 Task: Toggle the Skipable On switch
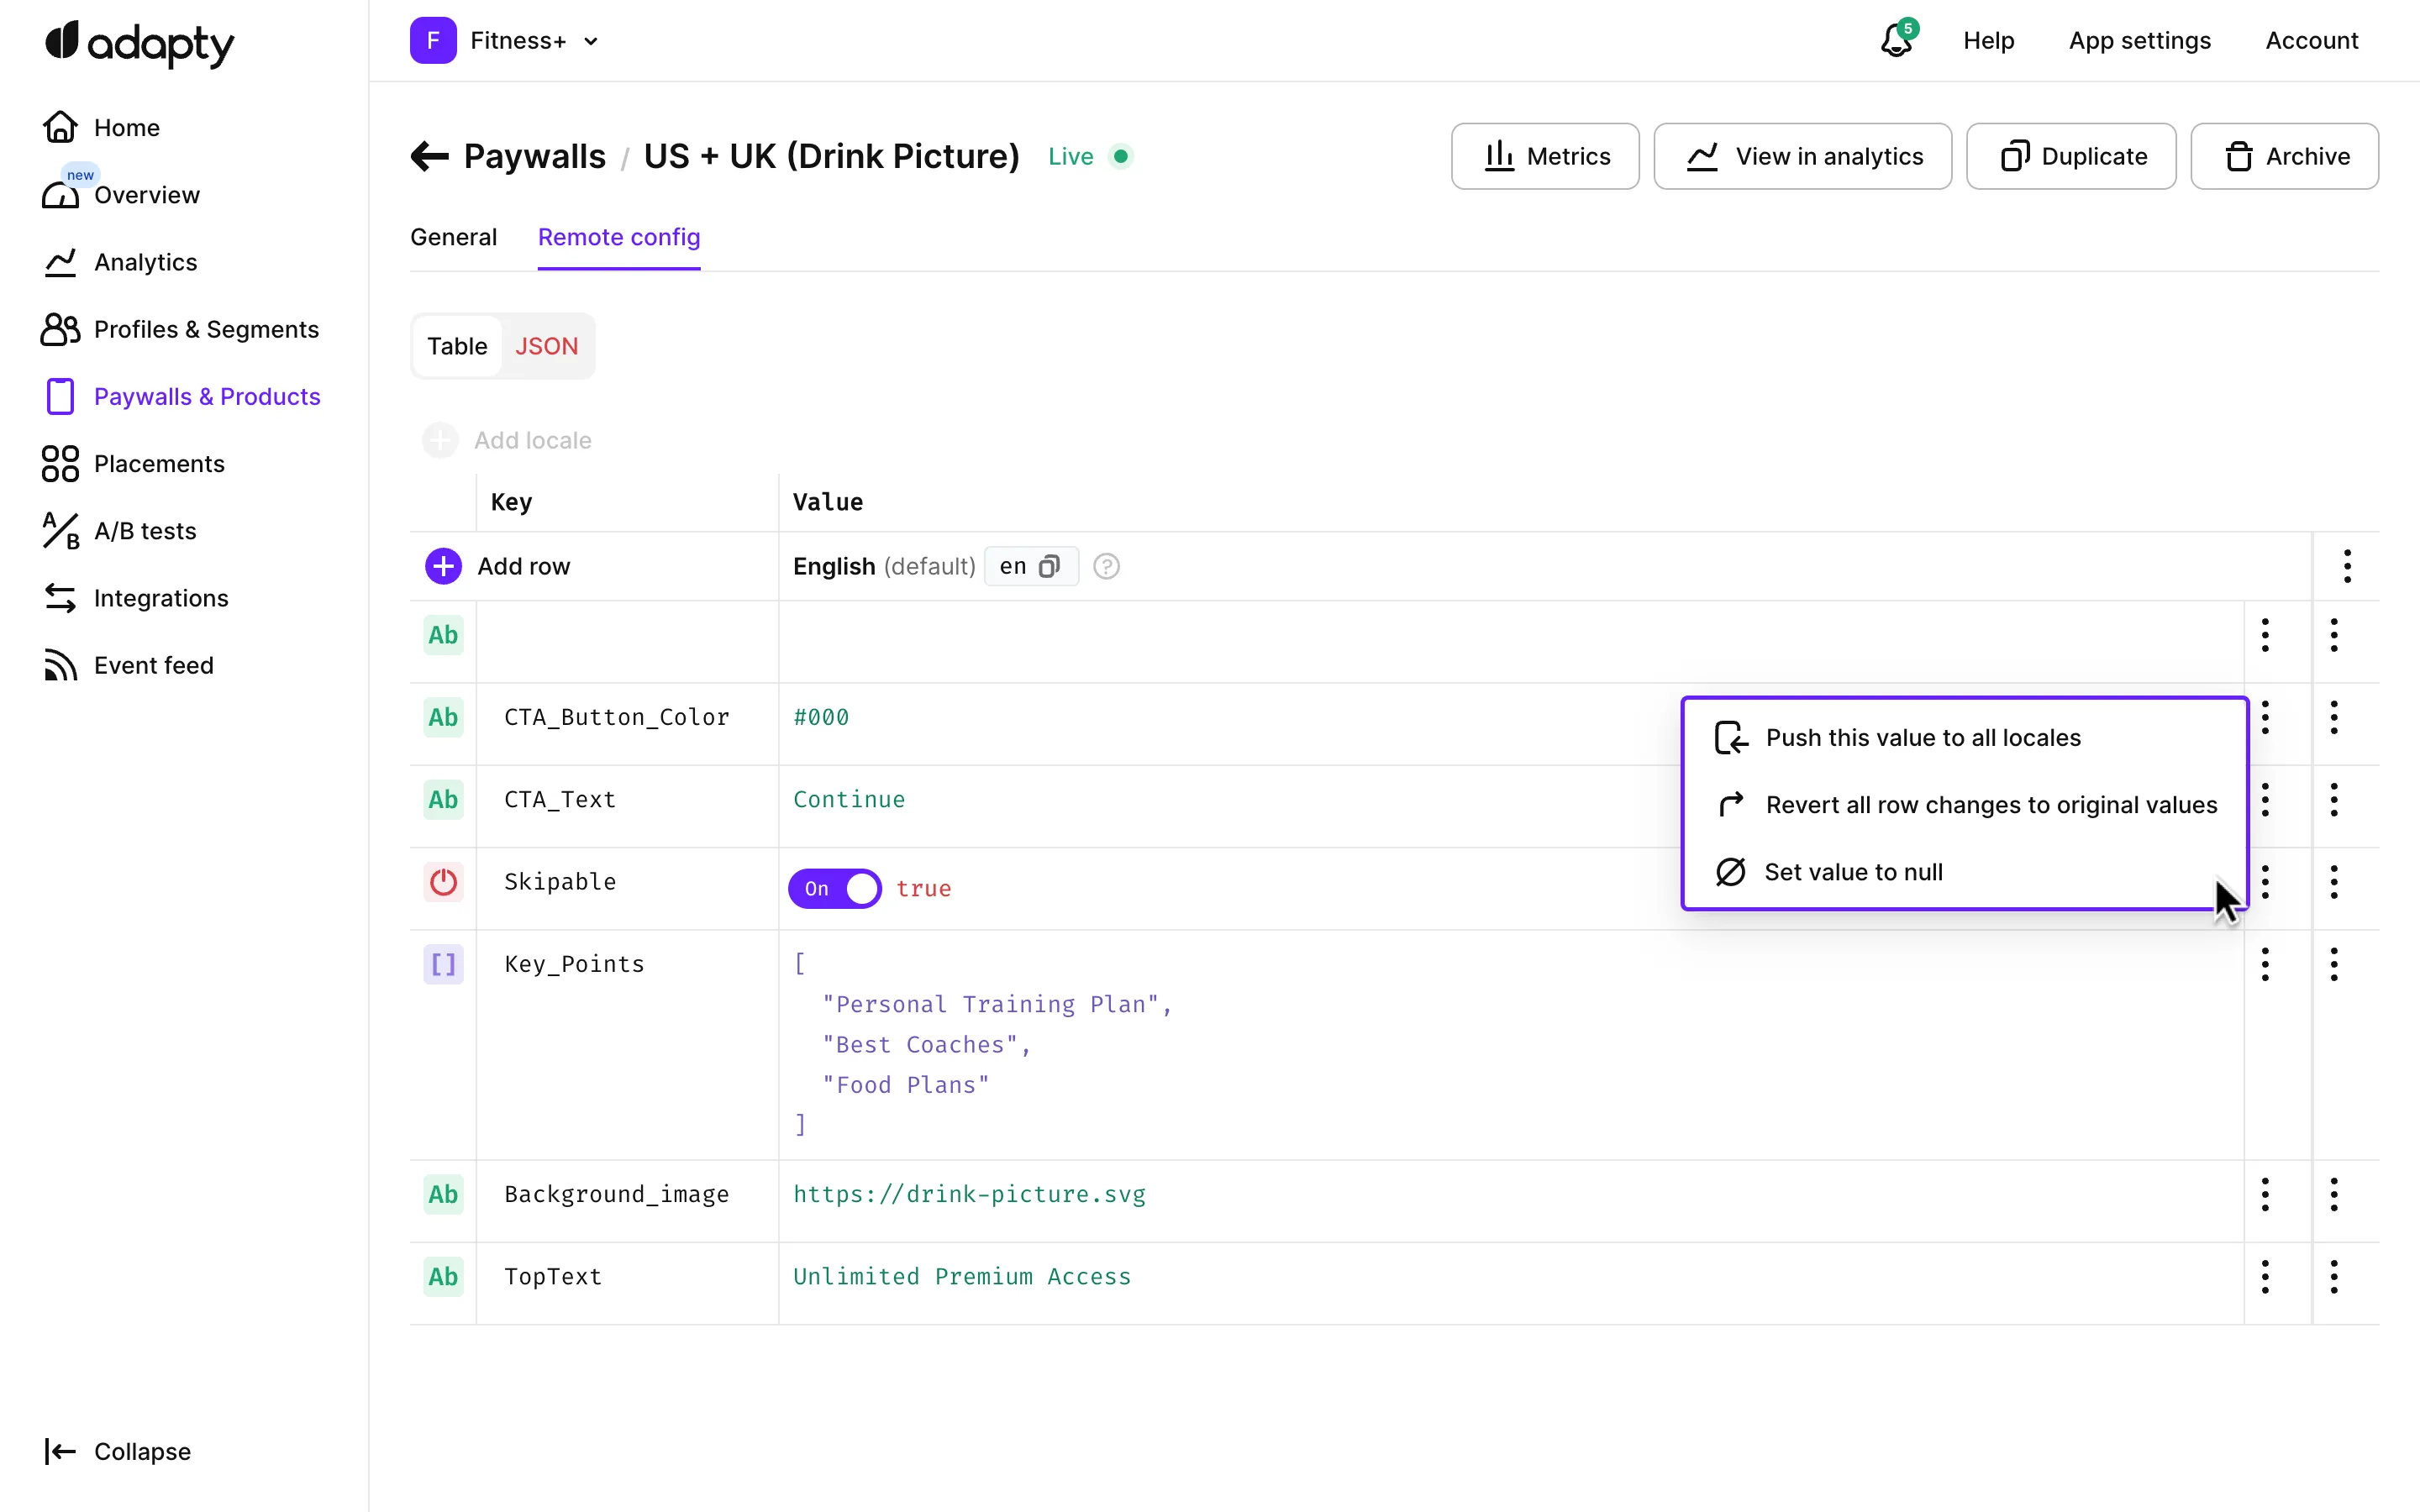(x=834, y=888)
